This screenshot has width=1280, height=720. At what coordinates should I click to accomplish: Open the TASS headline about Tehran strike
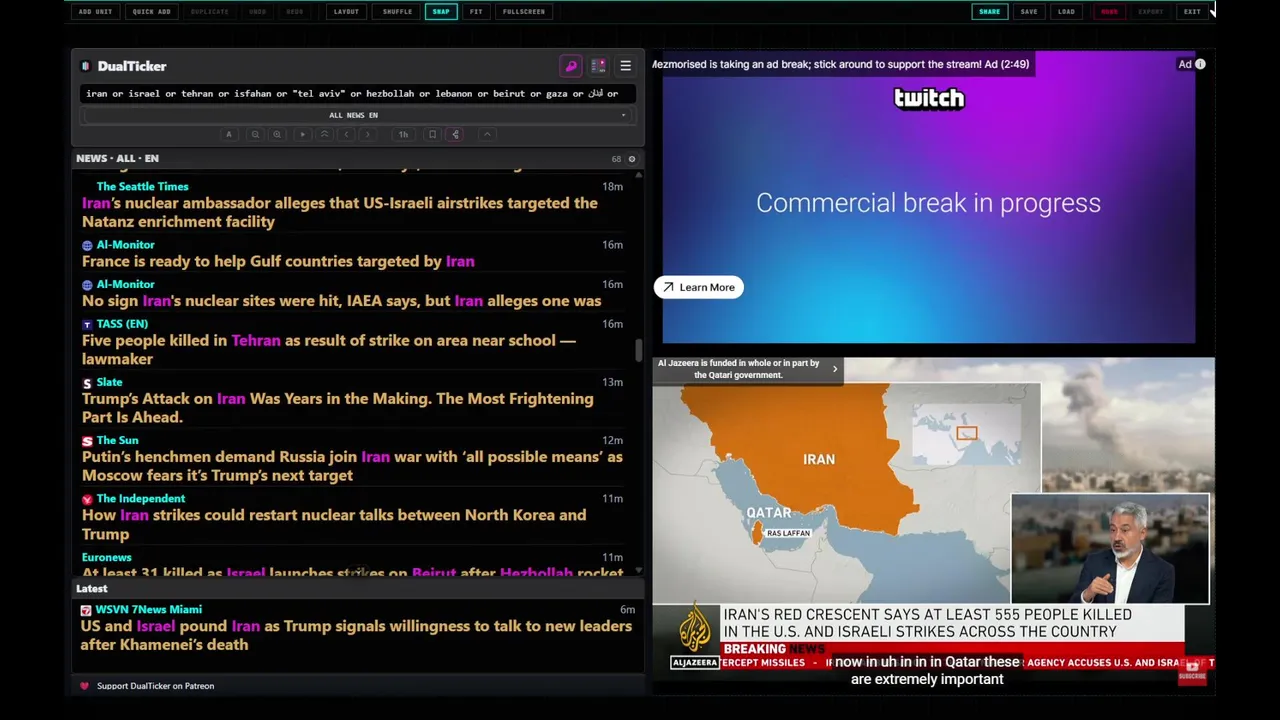pyautogui.click(x=329, y=349)
